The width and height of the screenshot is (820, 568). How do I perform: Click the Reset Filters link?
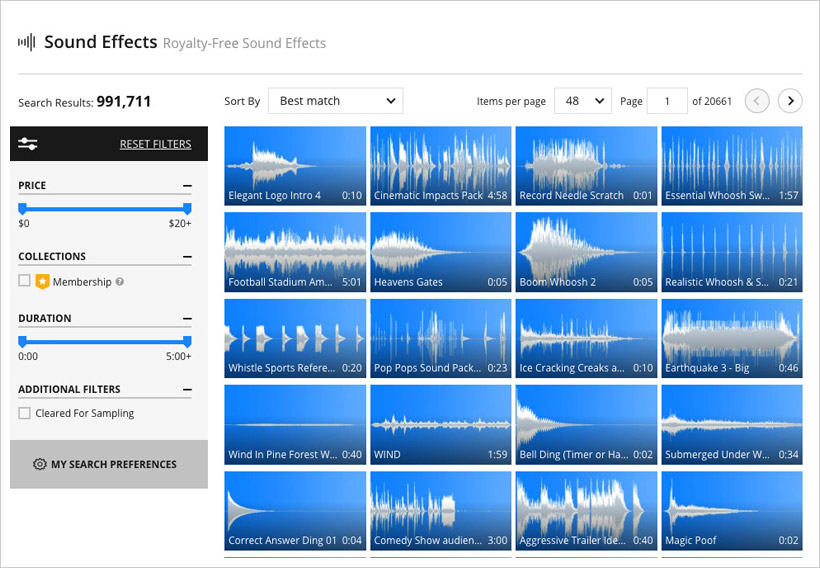pyautogui.click(x=155, y=144)
